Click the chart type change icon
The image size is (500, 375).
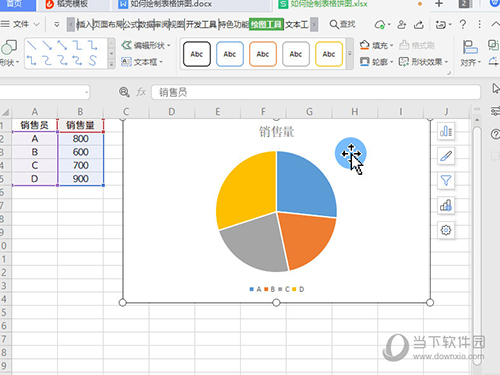click(446, 205)
